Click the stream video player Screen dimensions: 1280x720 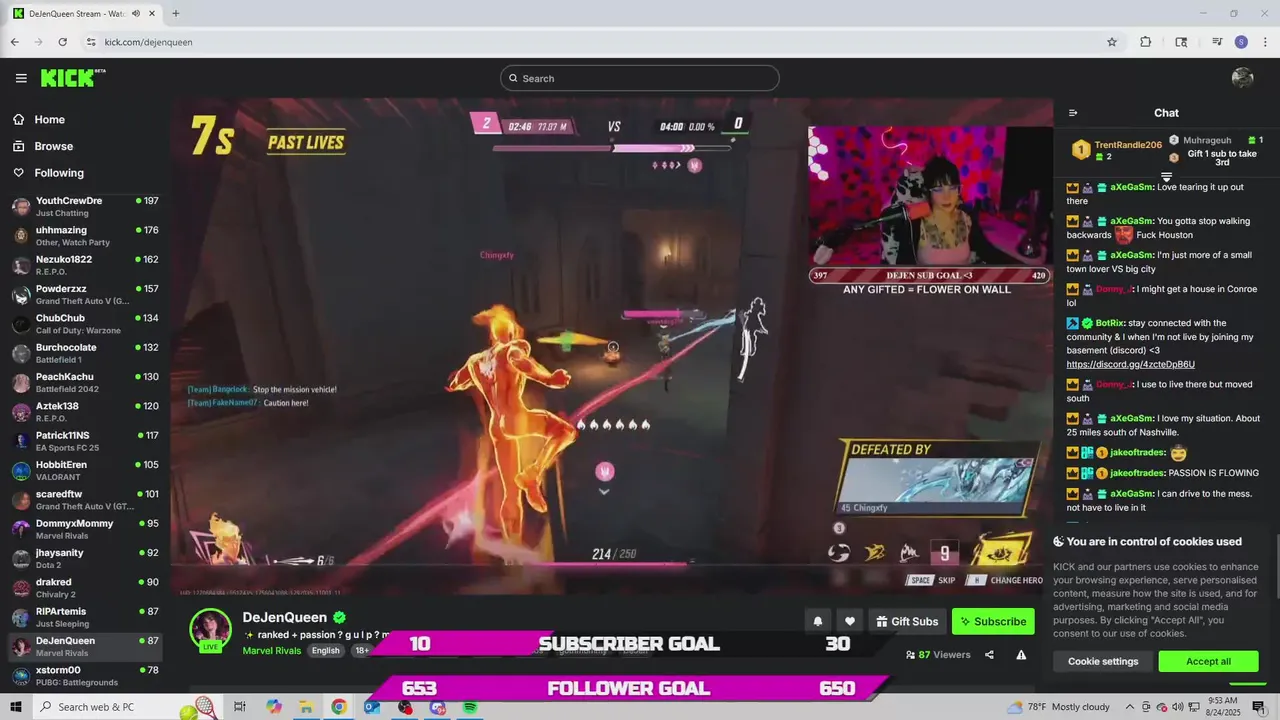pos(611,347)
